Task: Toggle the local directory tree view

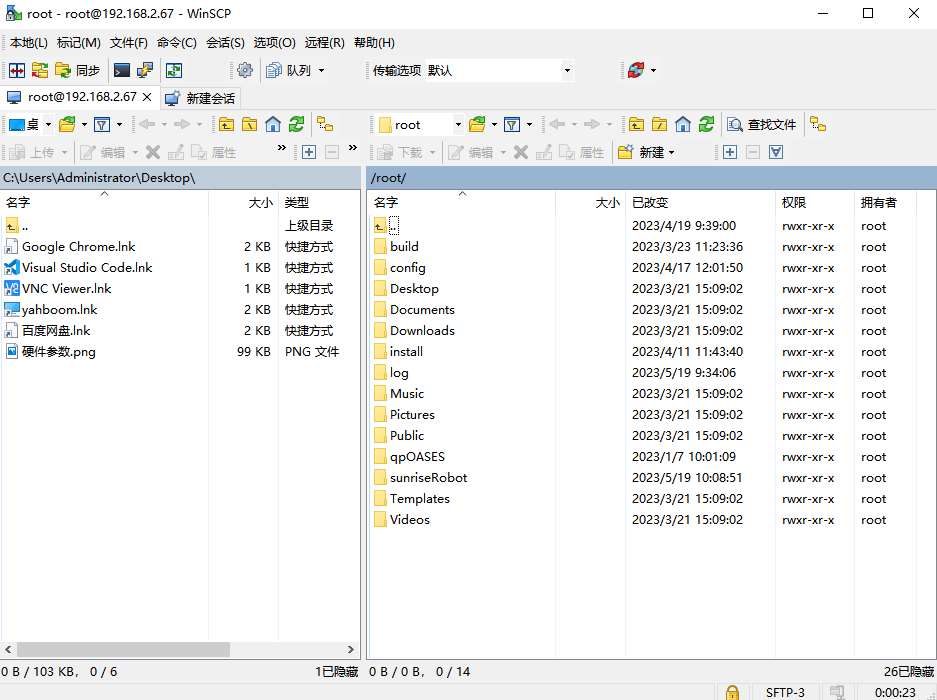Action: coord(325,124)
